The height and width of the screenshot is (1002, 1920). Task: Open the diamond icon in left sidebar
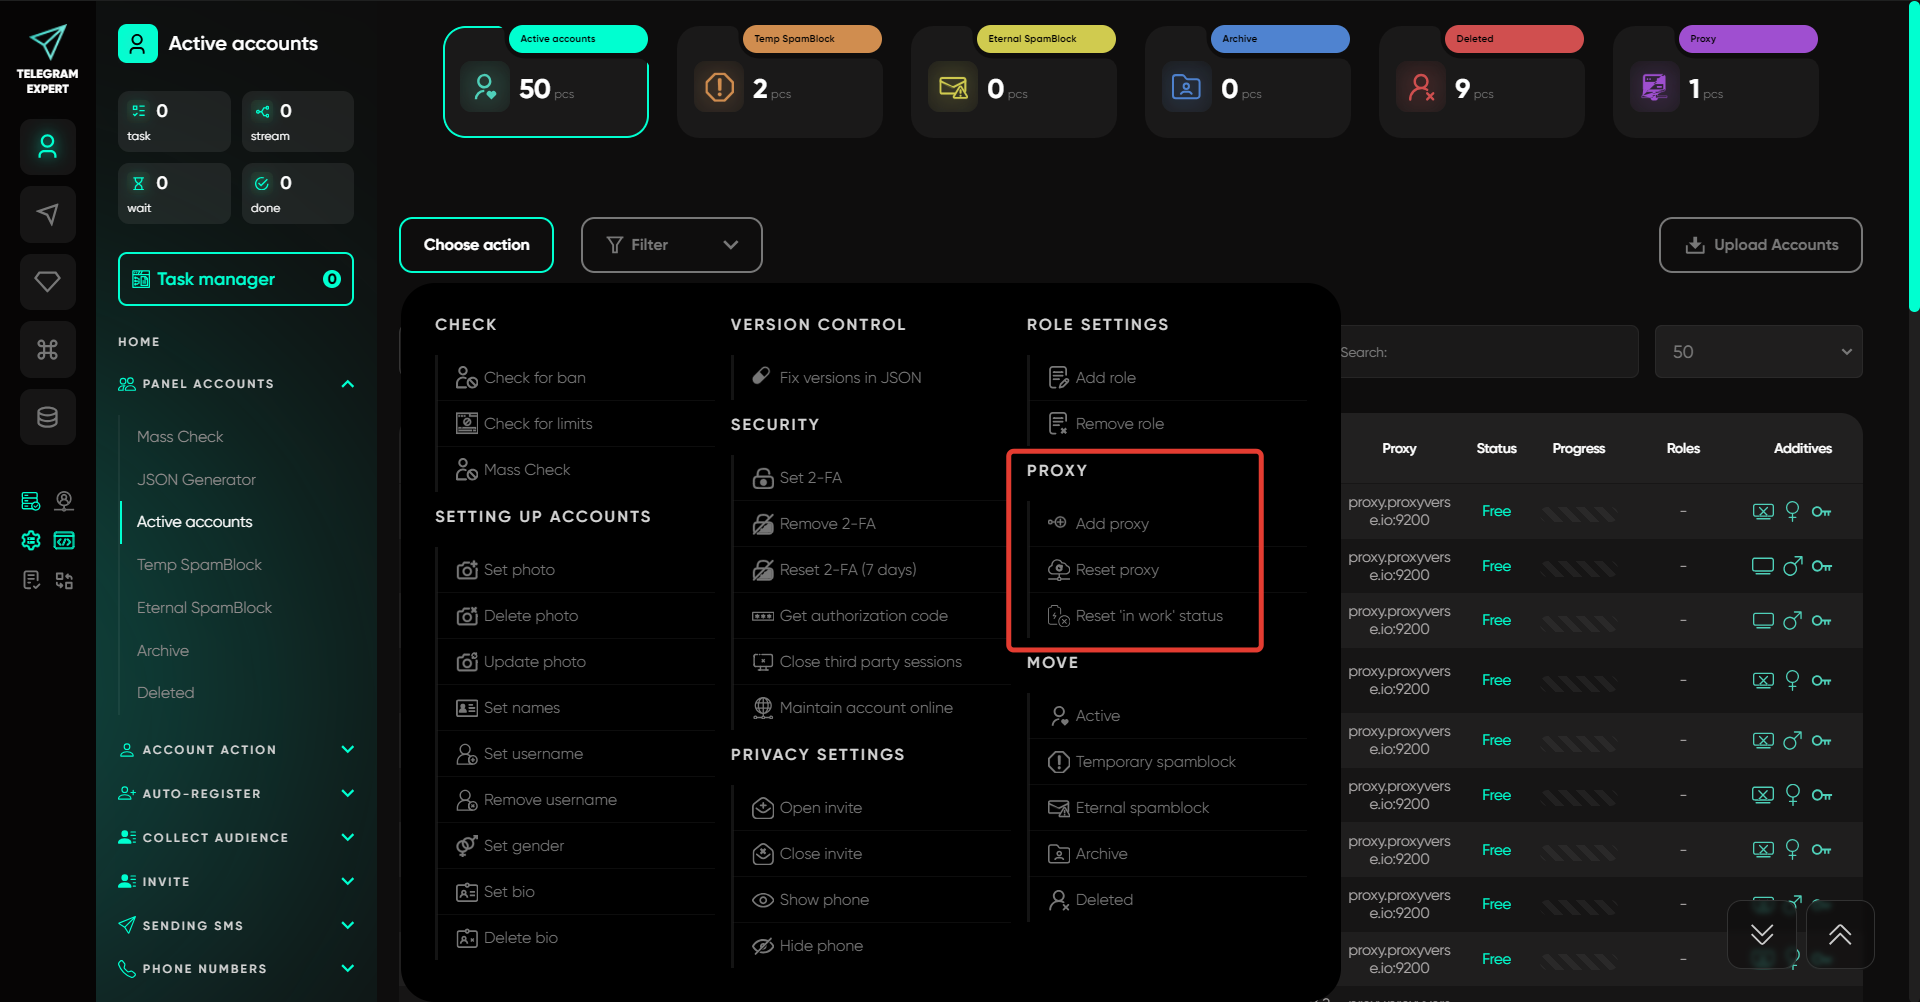47,282
